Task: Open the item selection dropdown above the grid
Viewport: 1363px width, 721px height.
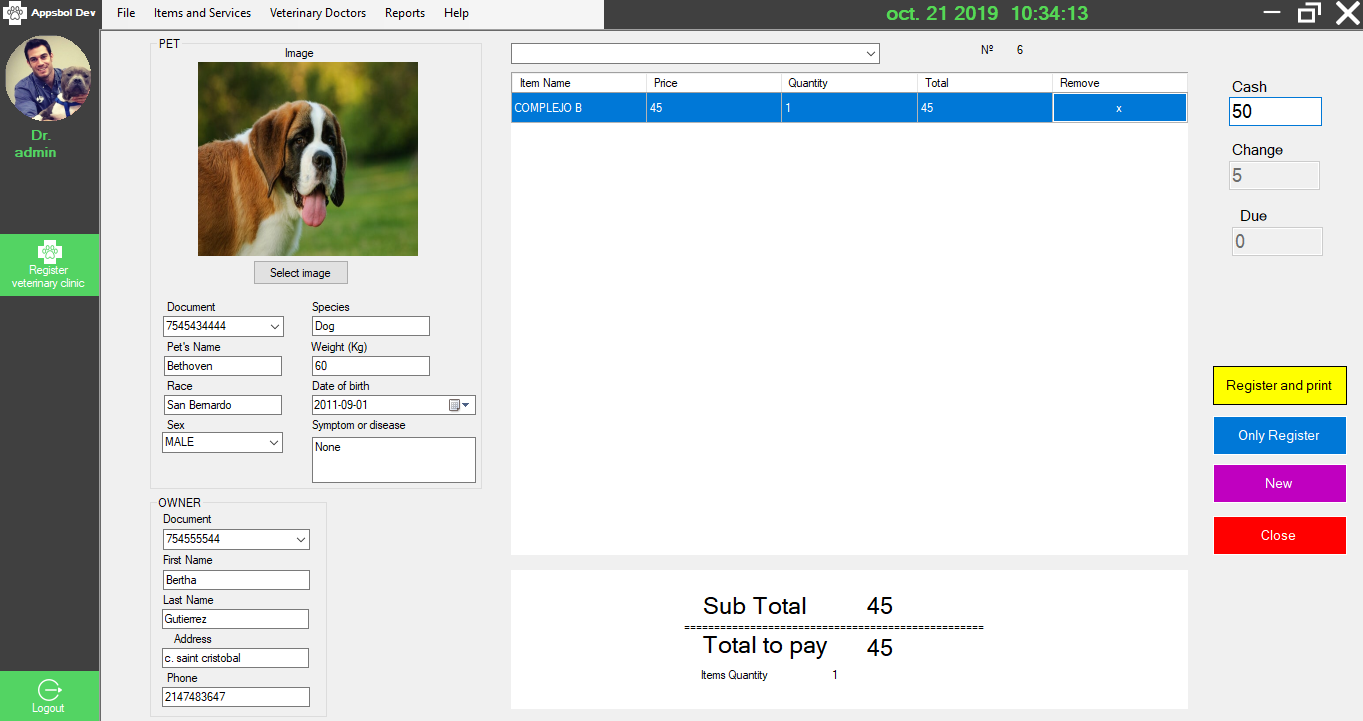Action: coord(869,53)
